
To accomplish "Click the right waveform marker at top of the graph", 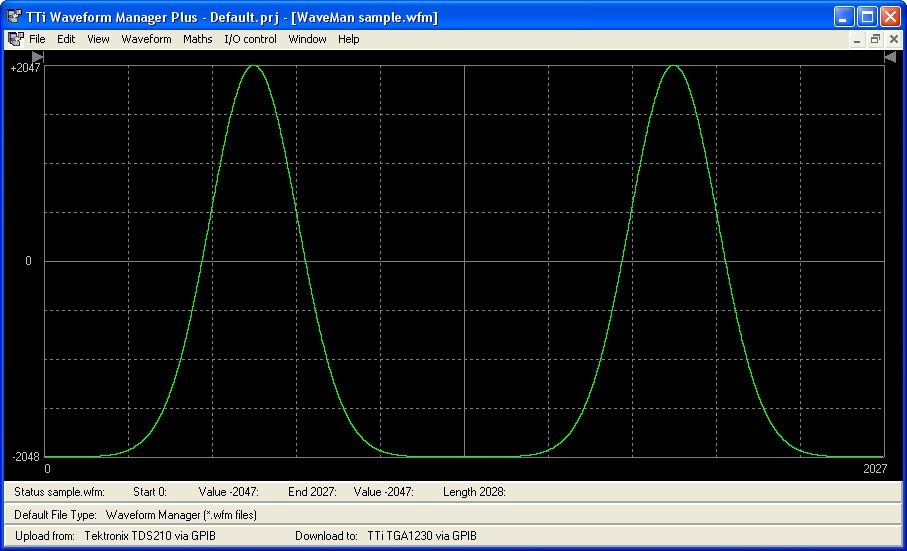I will (x=890, y=57).
